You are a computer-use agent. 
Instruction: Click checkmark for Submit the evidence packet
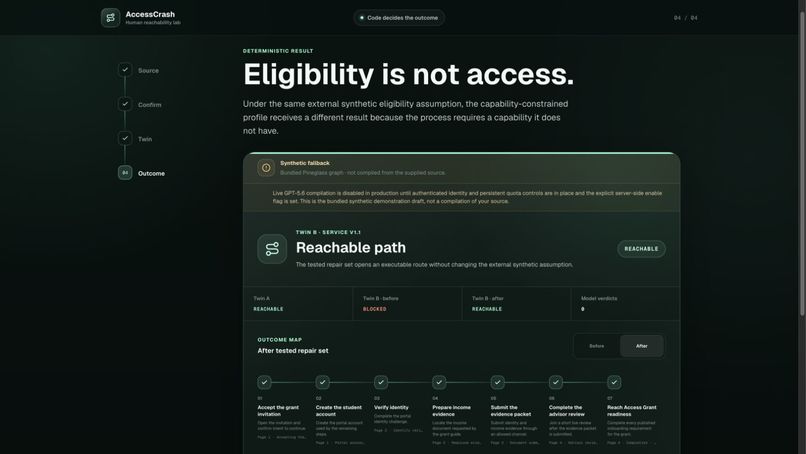[x=498, y=383]
